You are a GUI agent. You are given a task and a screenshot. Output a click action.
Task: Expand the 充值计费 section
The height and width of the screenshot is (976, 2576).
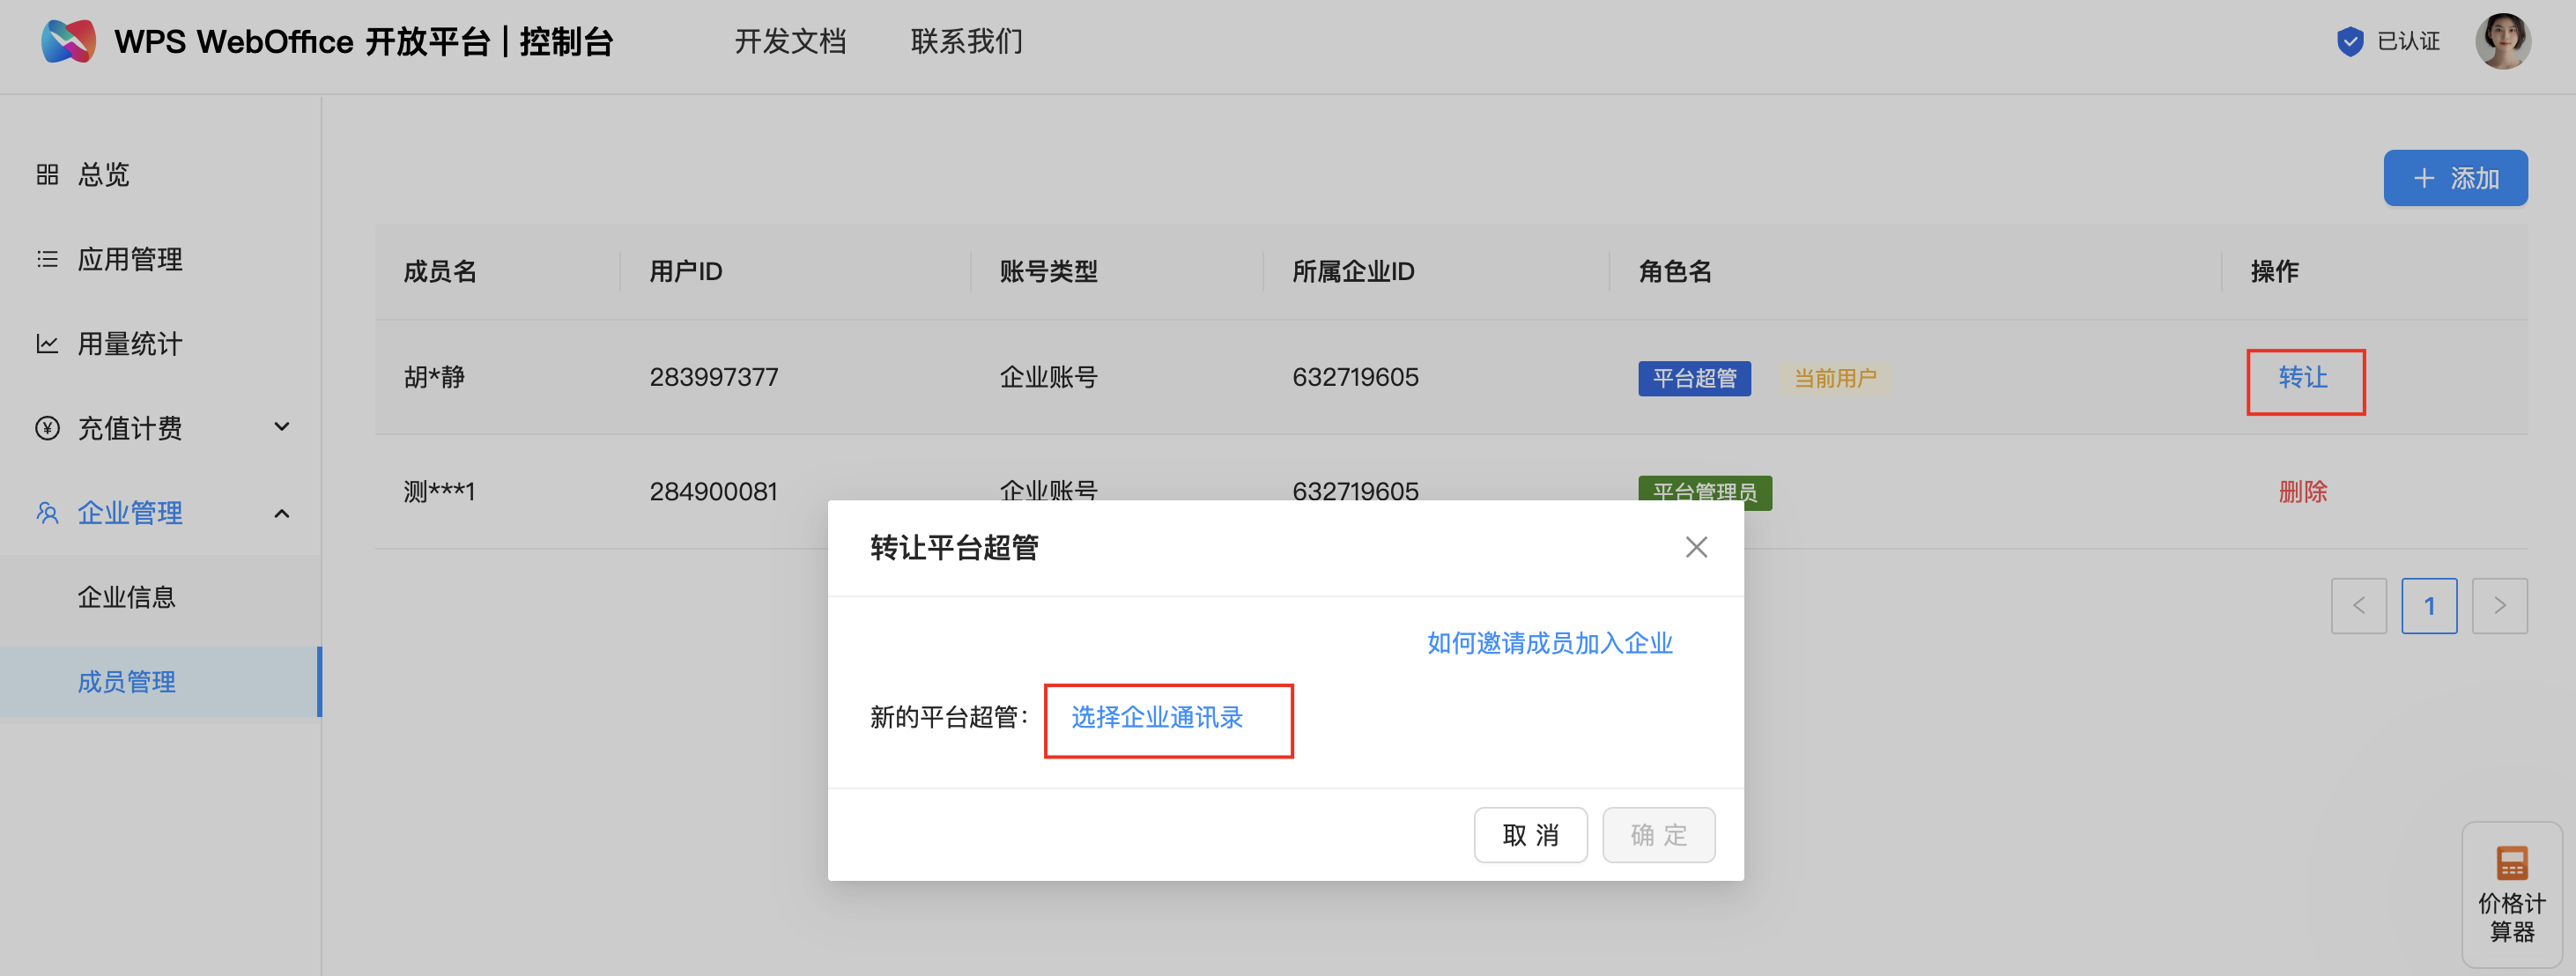[x=281, y=426]
